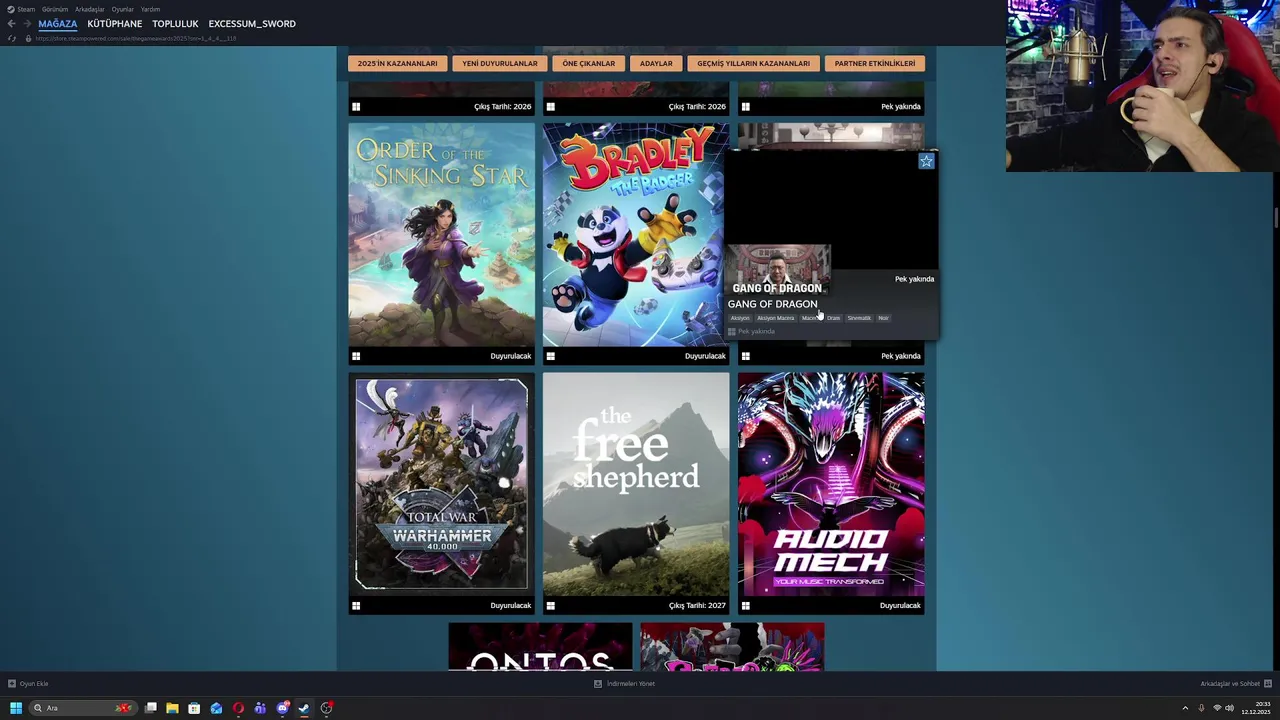The width and height of the screenshot is (1280, 720).
Task: Open the Windows Start menu
Action: (x=16, y=708)
